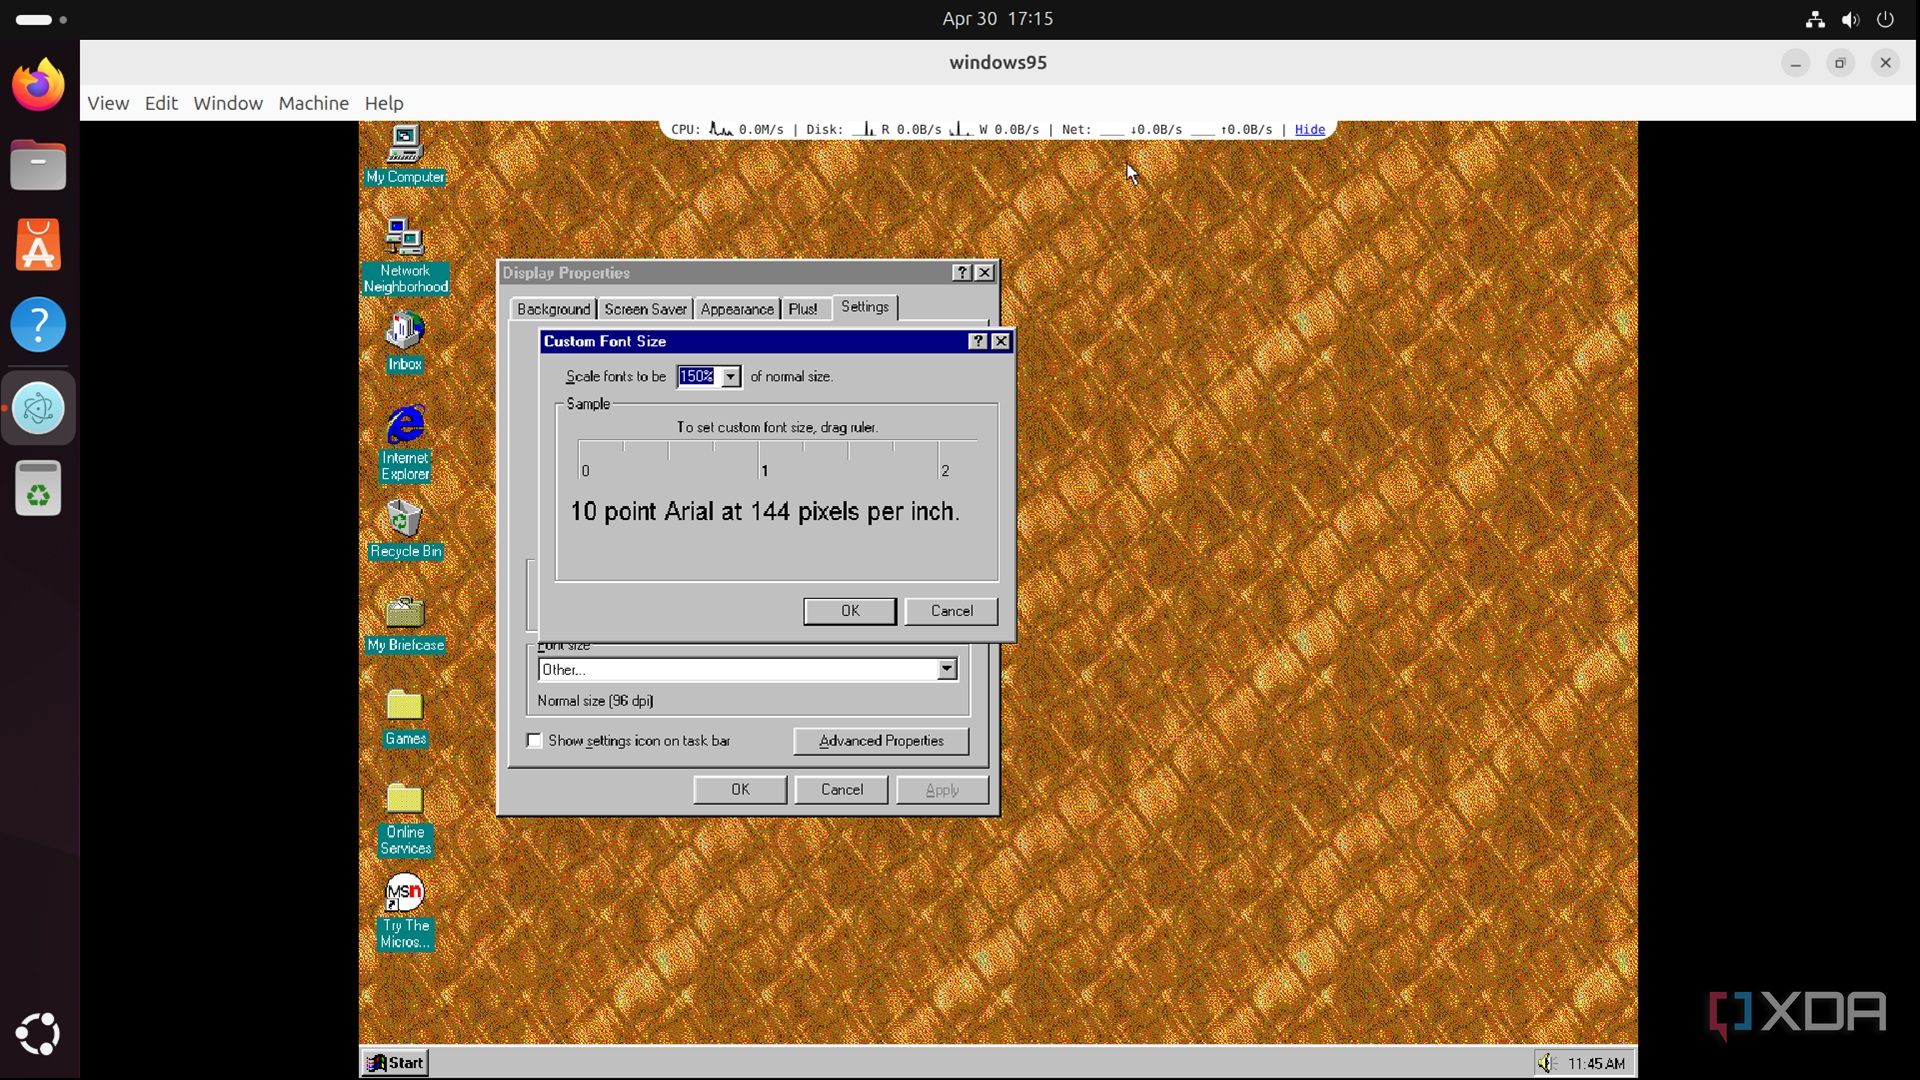Open the Windows 95 Start menu
Viewport: 1920px width, 1080px height.
click(x=395, y=1062)
